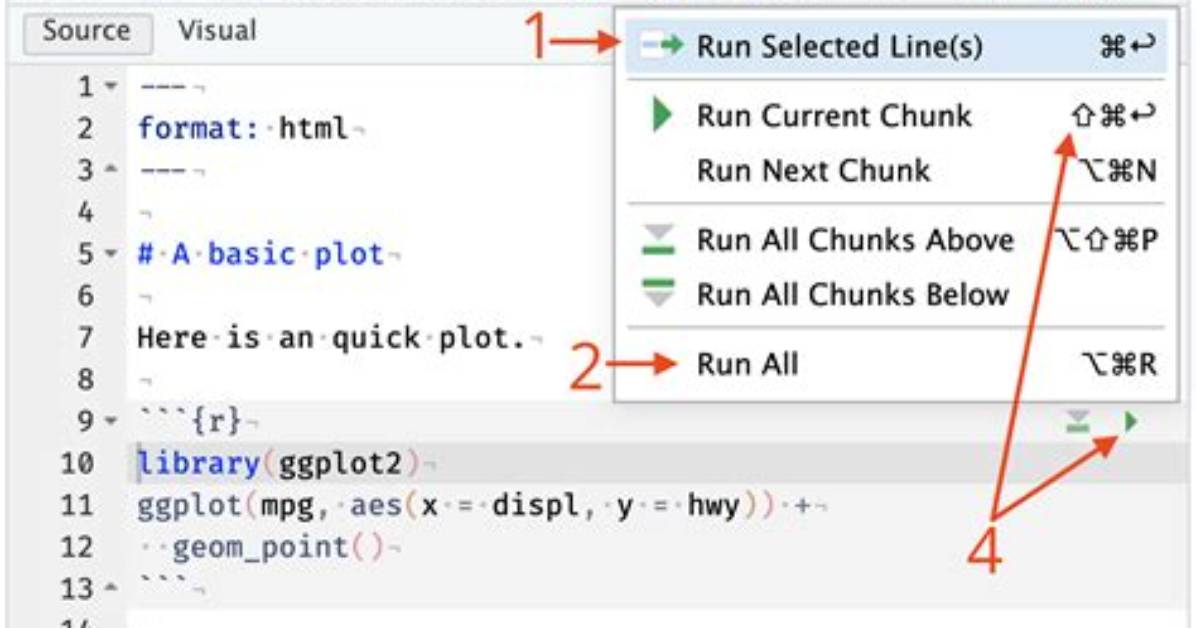1196x628 pixels.
Task: Switch to the Visual editor mode
Action: tap(217, 31)
